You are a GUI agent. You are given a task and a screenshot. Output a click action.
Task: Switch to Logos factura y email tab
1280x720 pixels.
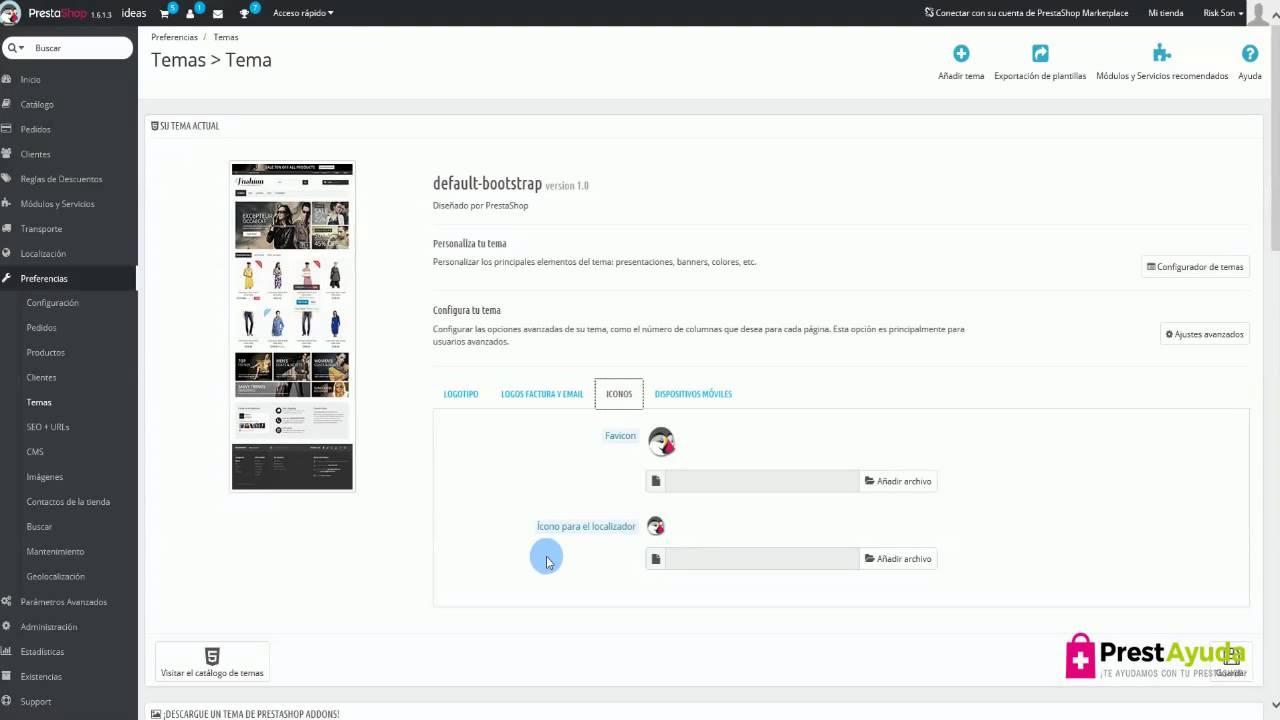[x=542, y=394]
